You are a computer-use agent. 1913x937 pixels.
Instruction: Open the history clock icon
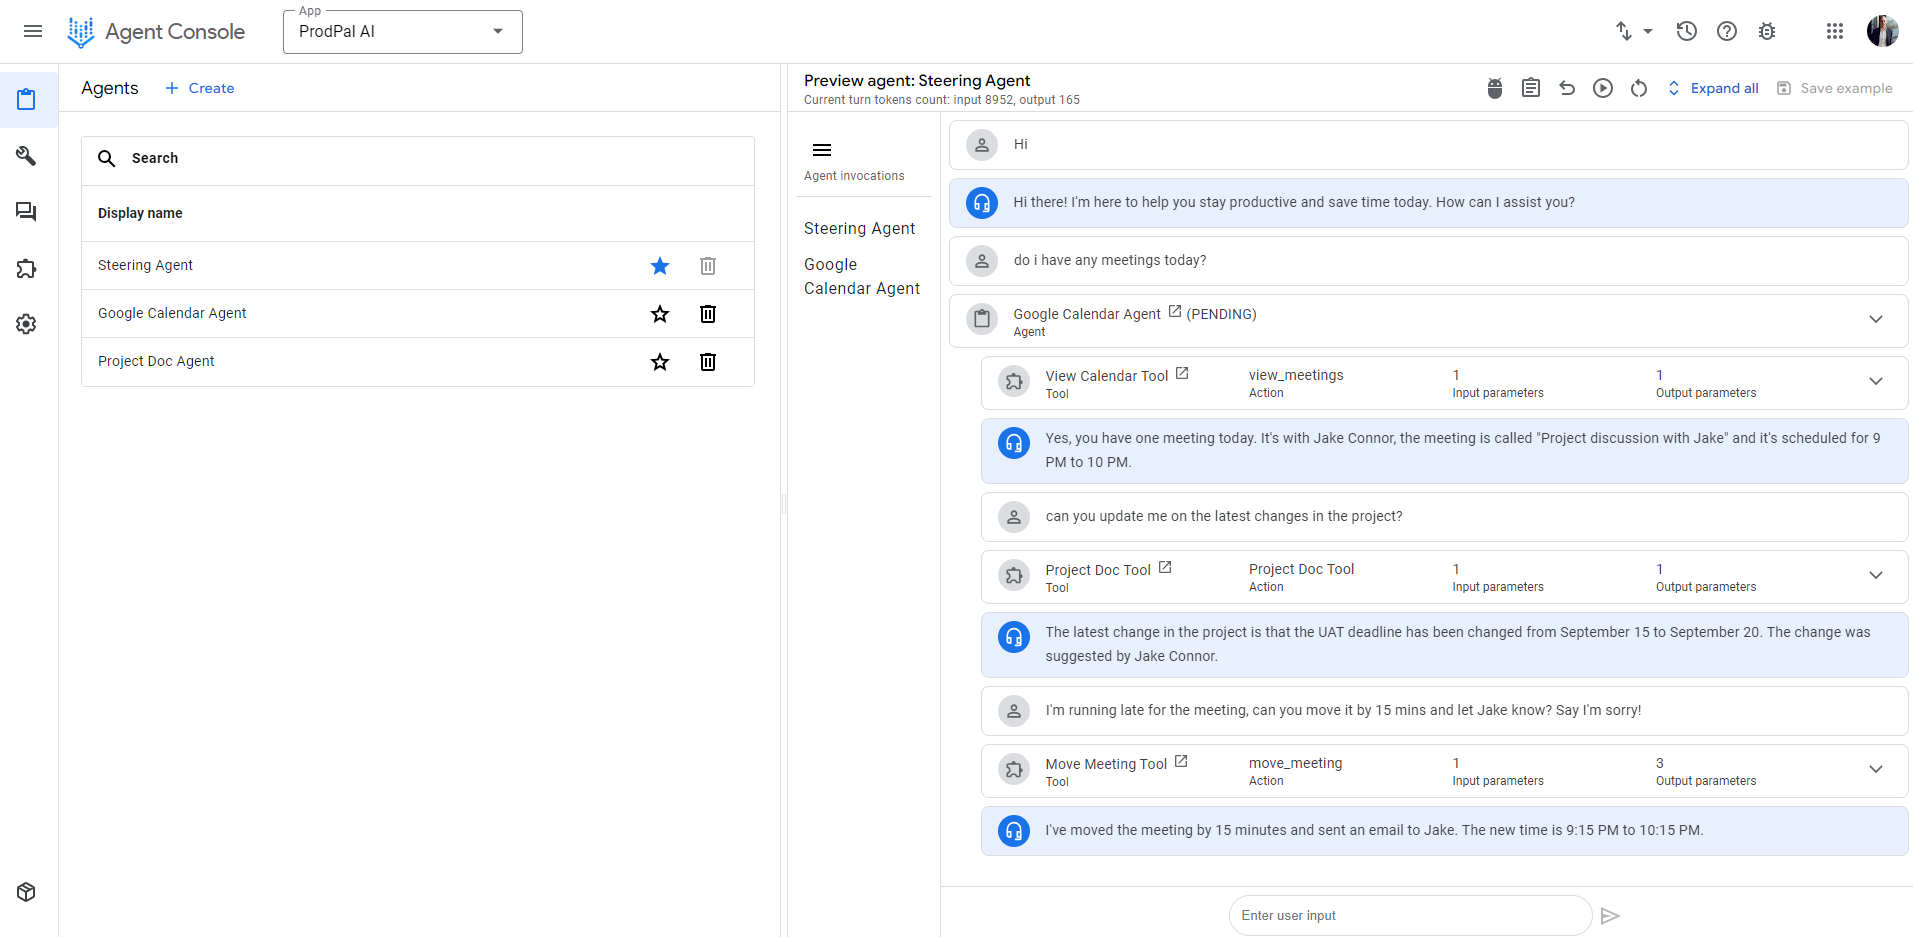pyautogui.click(x=1687, y=31)
